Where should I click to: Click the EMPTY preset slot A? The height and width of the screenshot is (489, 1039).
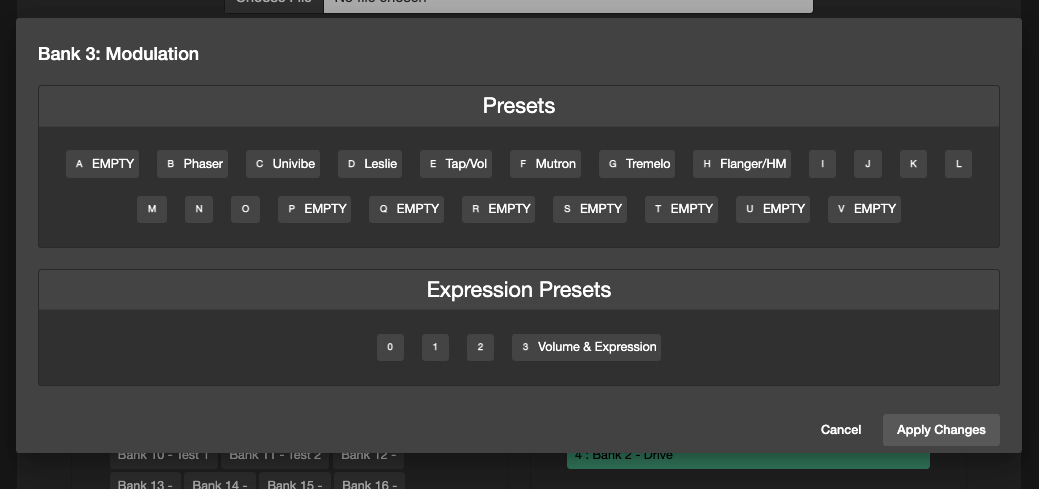[102, 164]
